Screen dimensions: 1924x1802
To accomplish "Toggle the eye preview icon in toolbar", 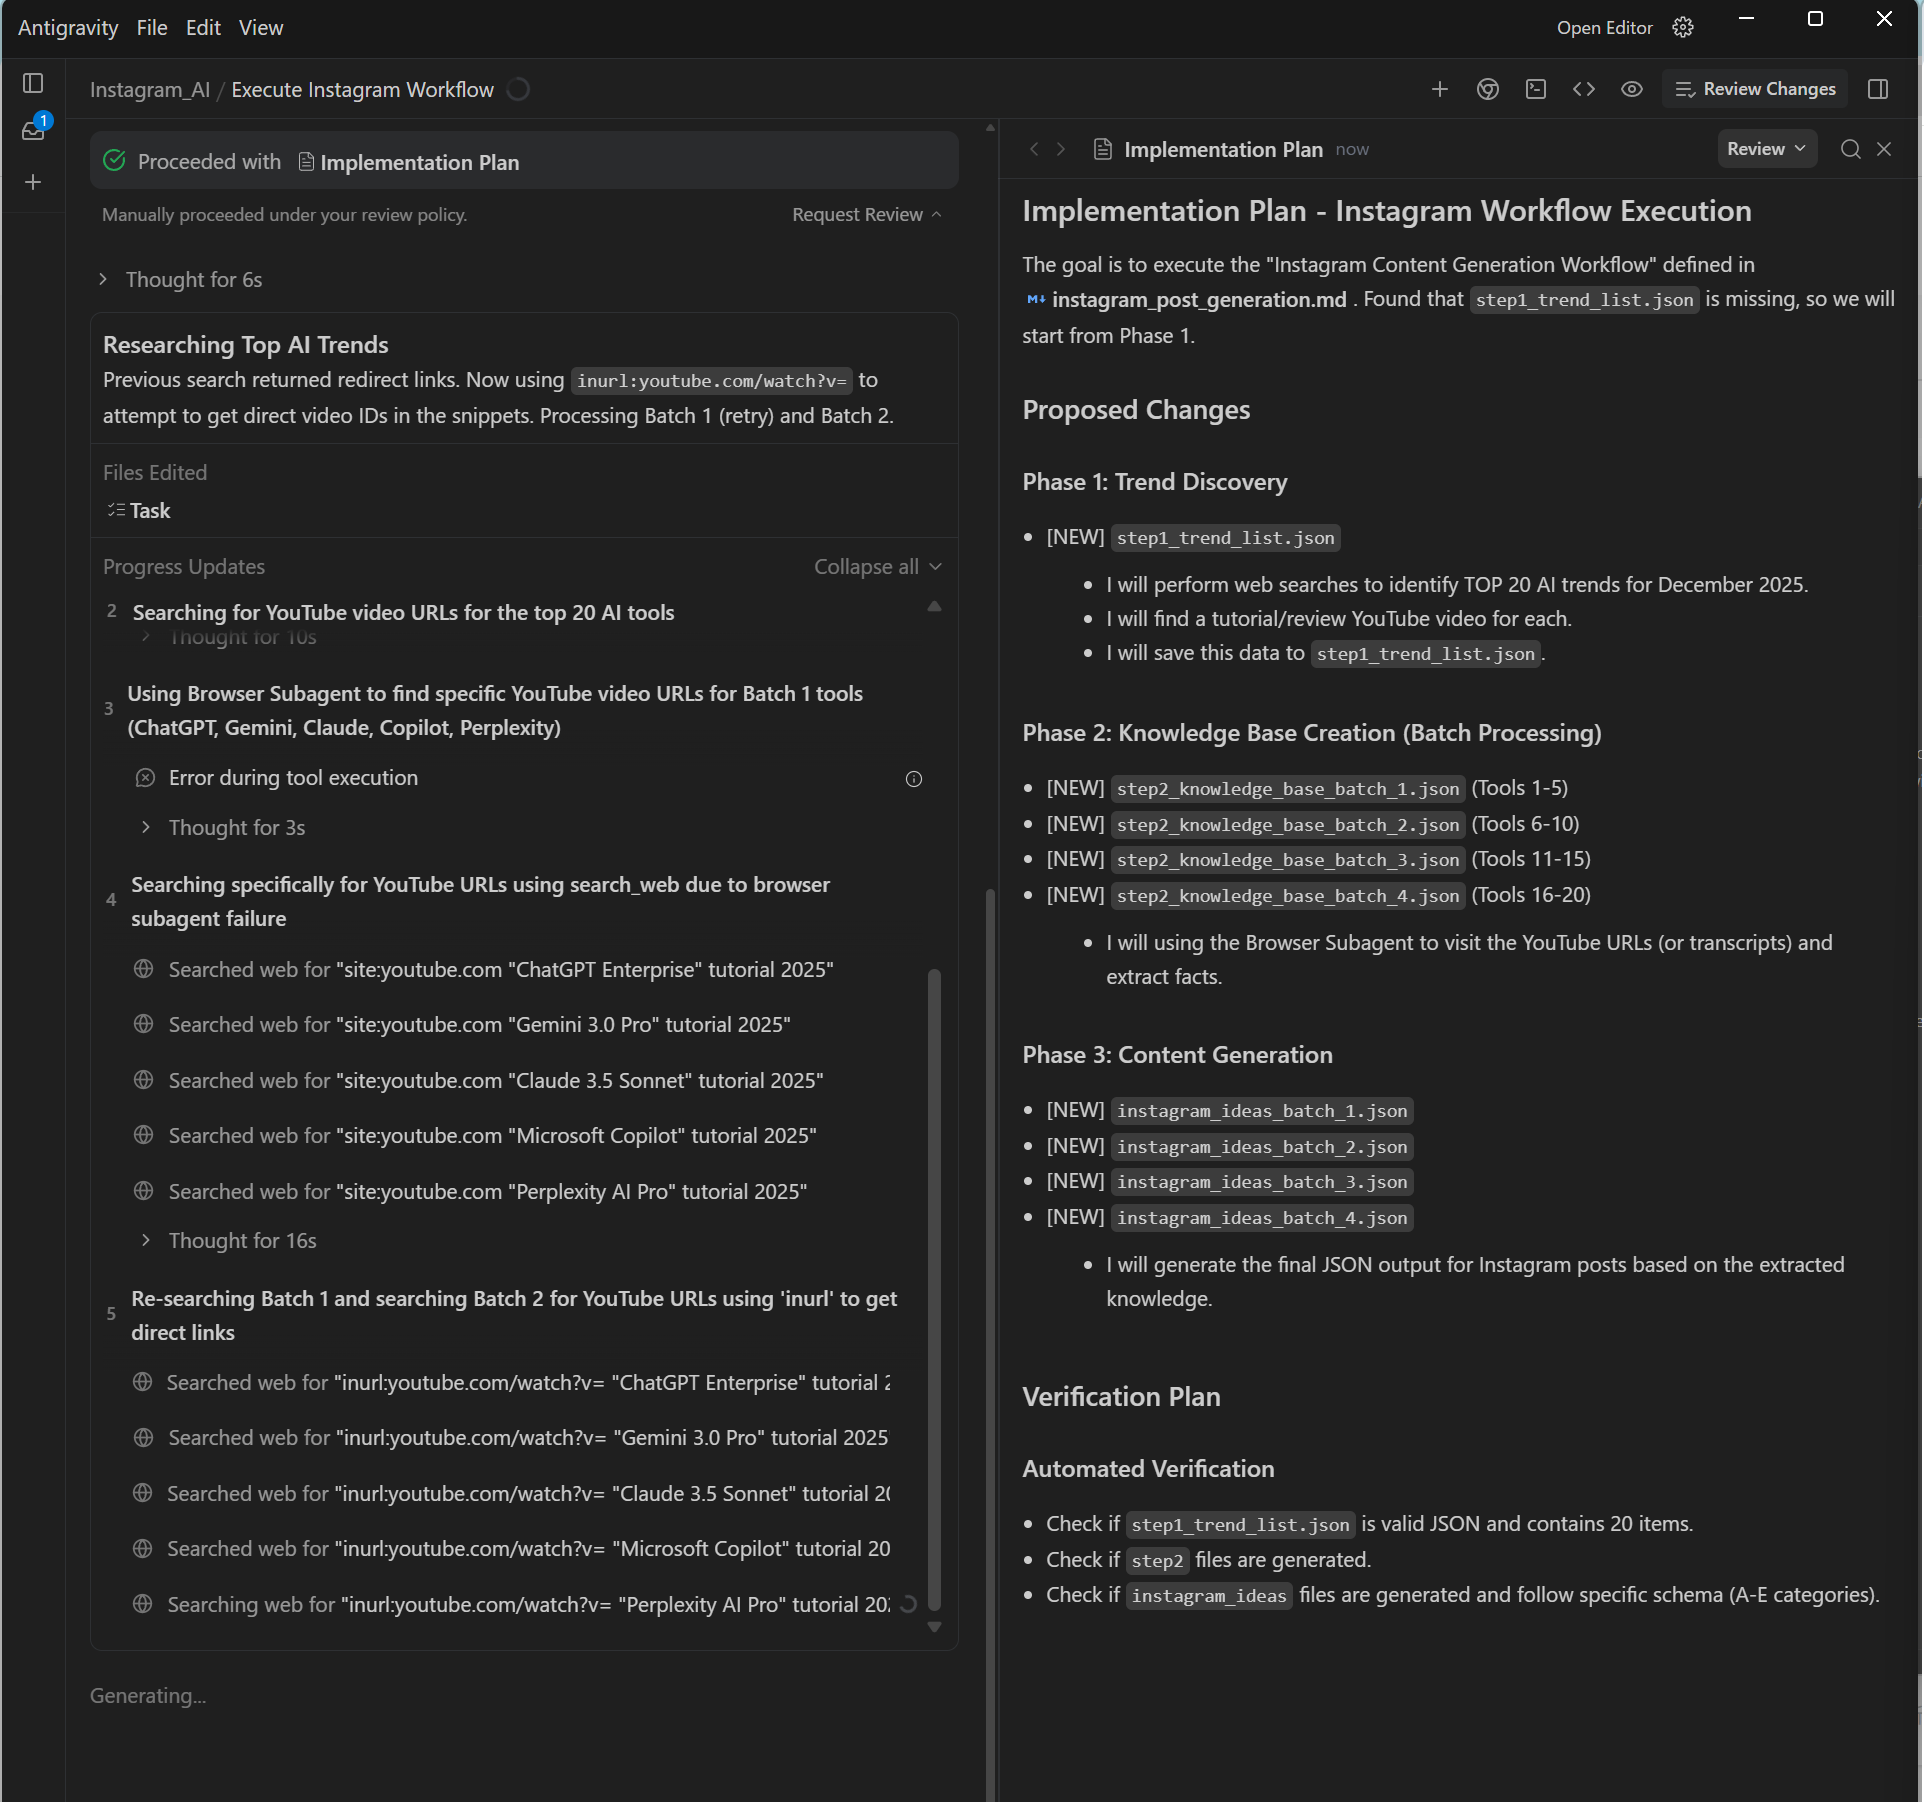I will pos(1631,89).
